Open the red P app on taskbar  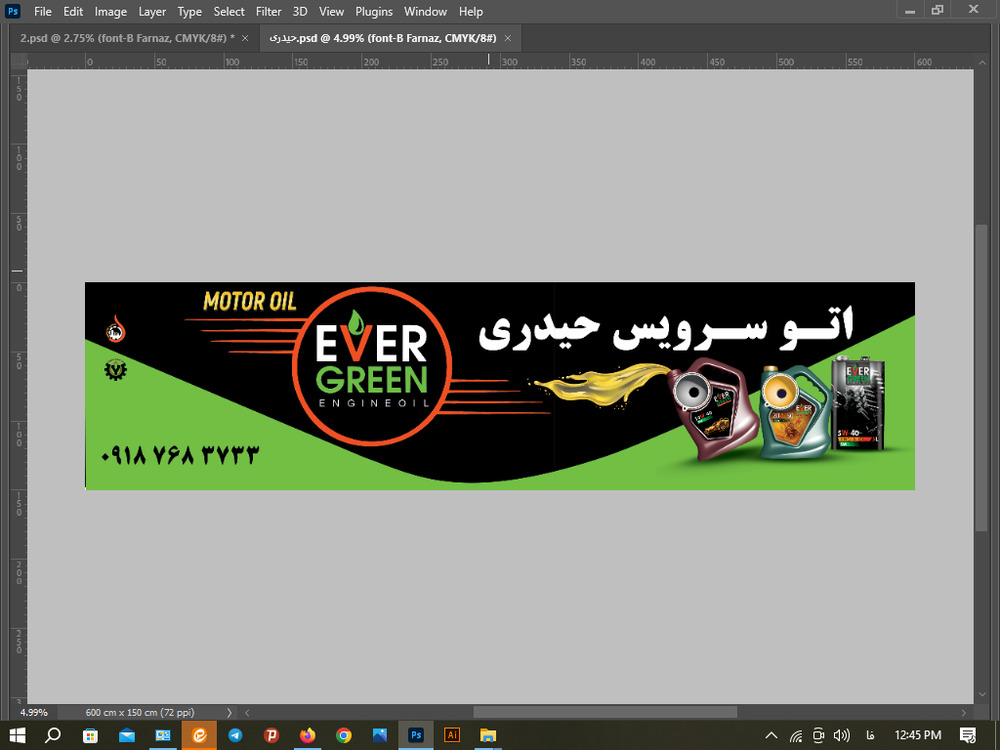tap(272, 735)
